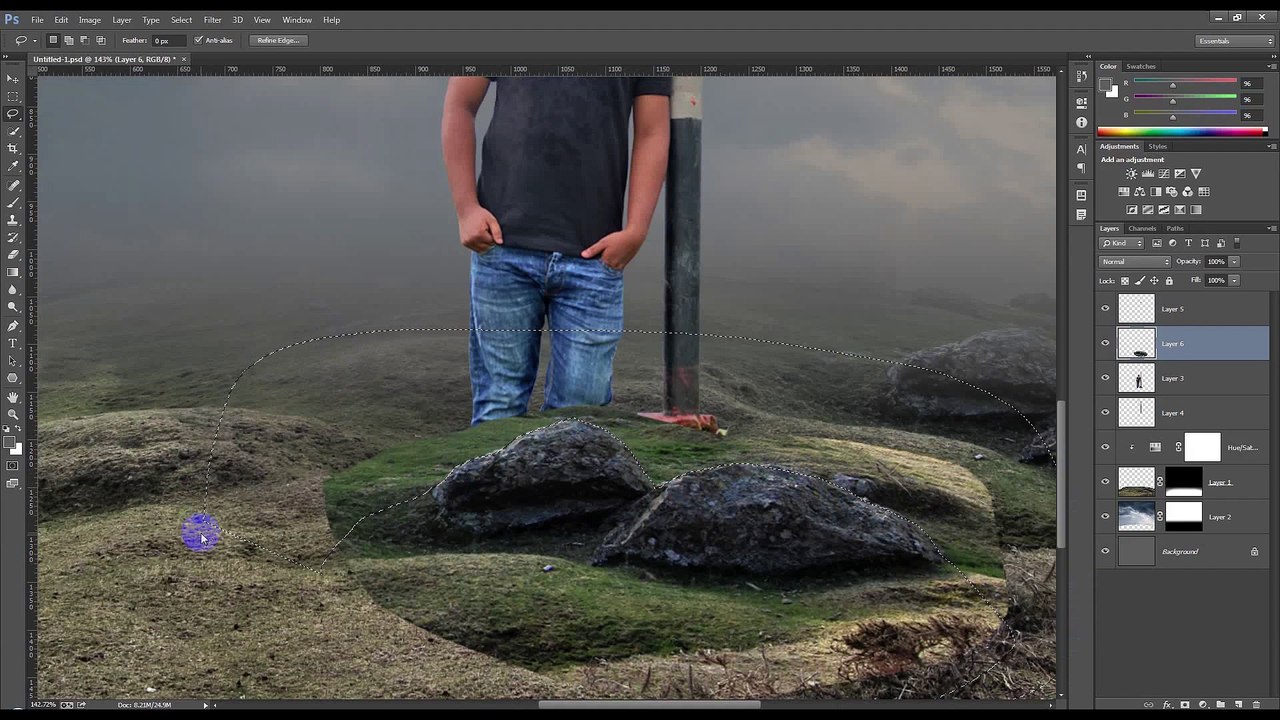Image resolution: width=1280 pixels, height=720 pixels.
Task: Open the Filter menu
Action: [x=213, y=20]
